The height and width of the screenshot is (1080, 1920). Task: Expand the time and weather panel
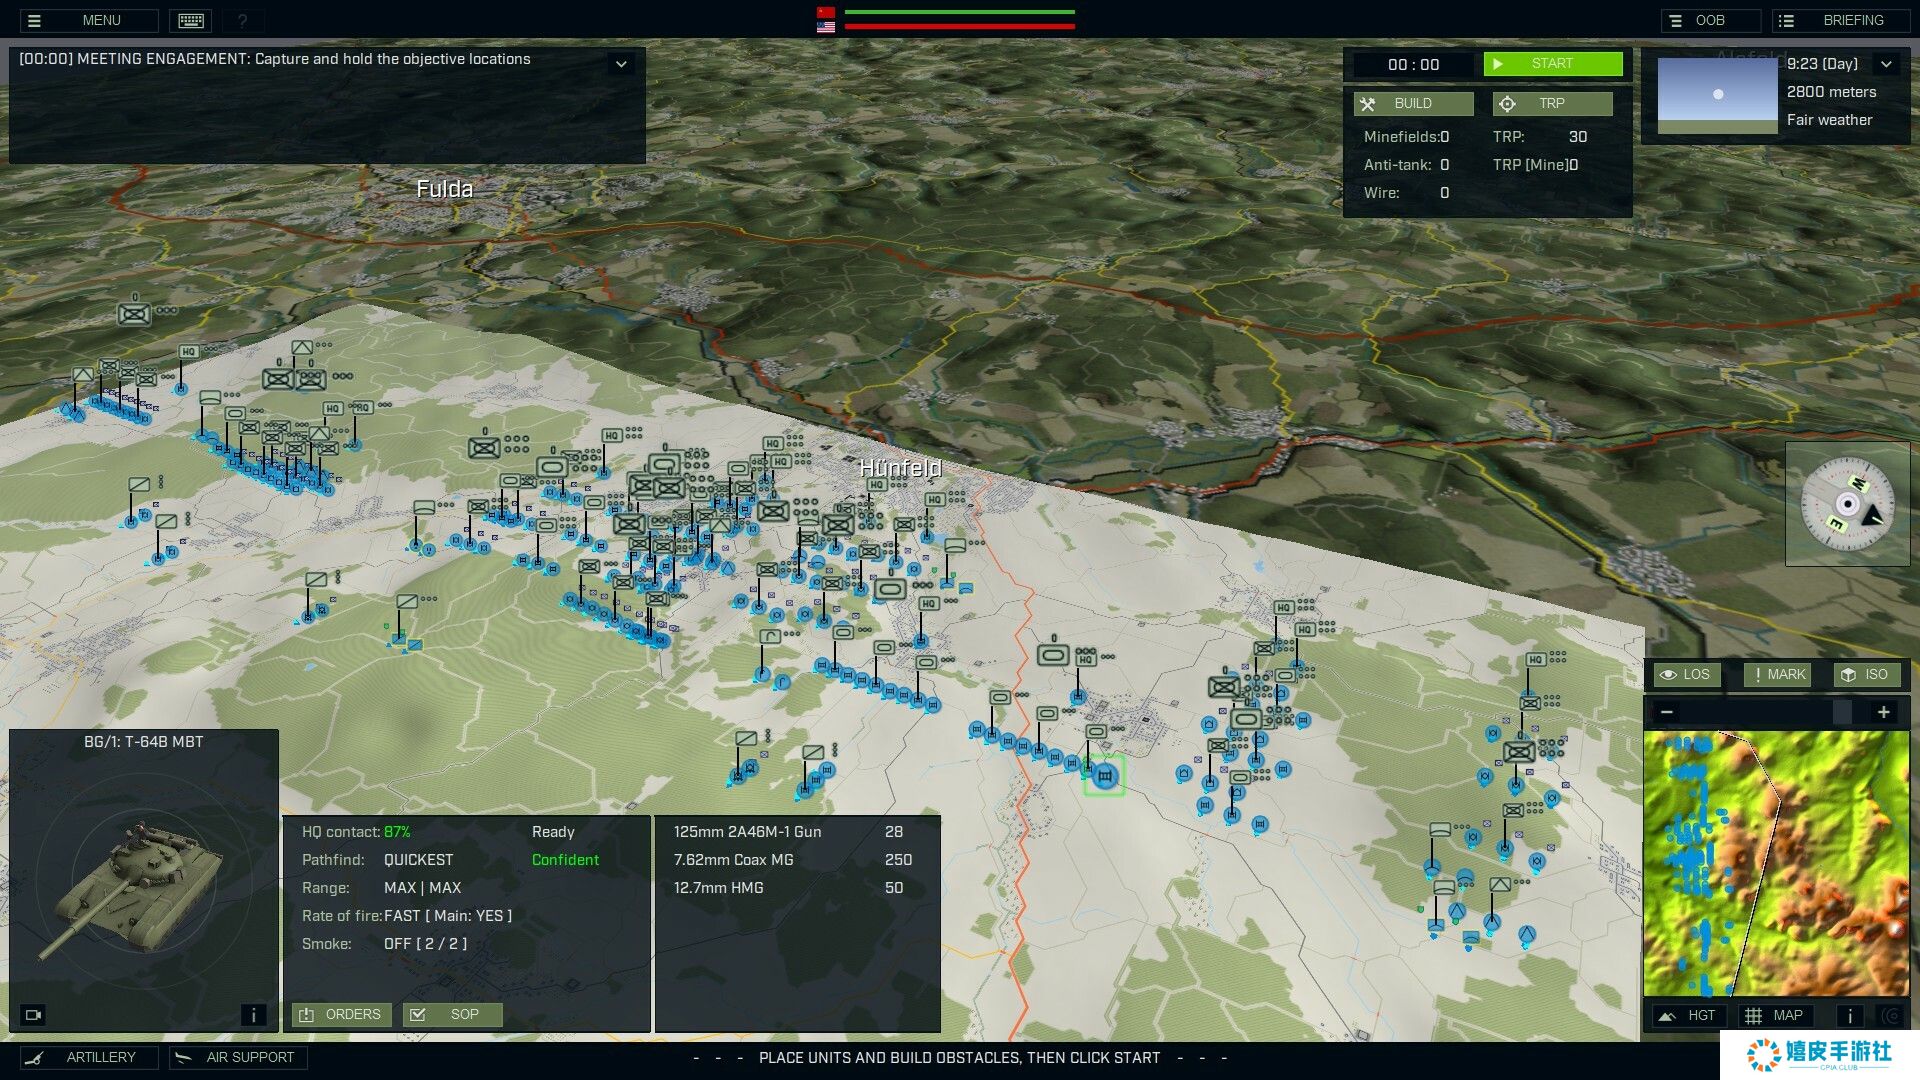point(1886,64)
